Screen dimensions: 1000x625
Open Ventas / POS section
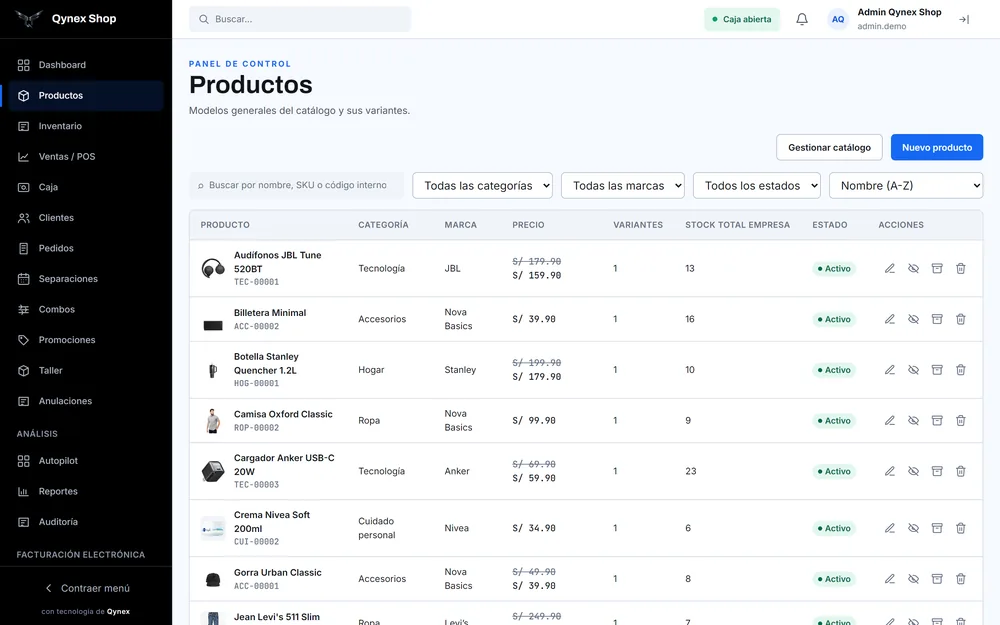(x=86, y=157)
